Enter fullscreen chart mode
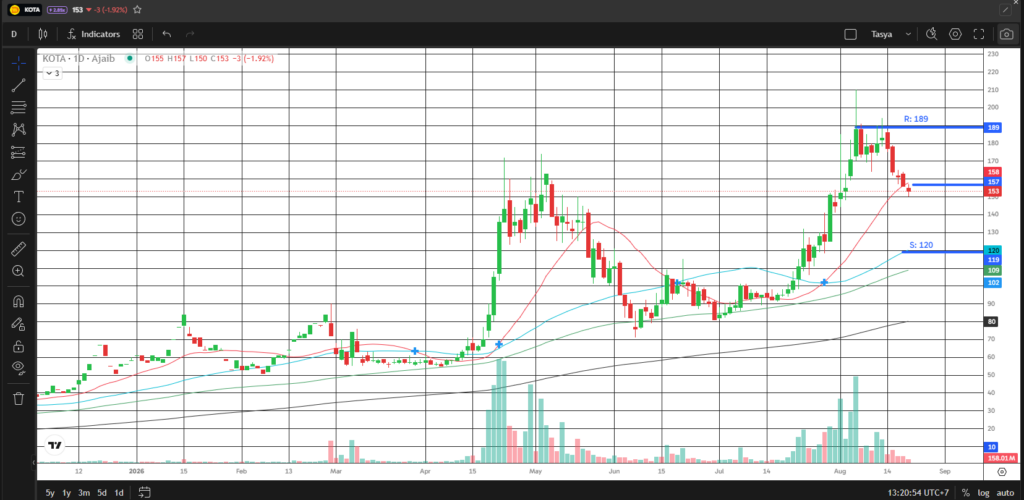The height and width of the screenshot is (500, 1024). (978, 34)
